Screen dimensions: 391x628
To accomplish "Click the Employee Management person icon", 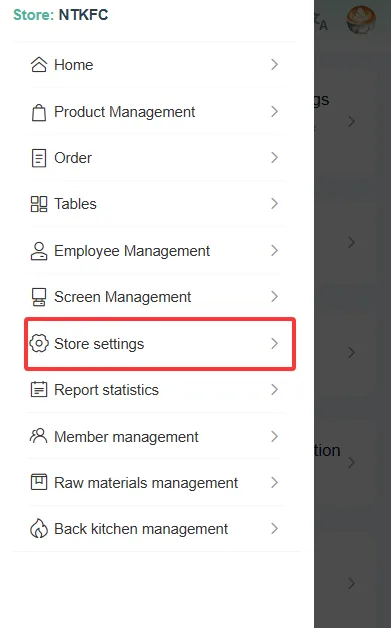I will (x=39, y=251).
